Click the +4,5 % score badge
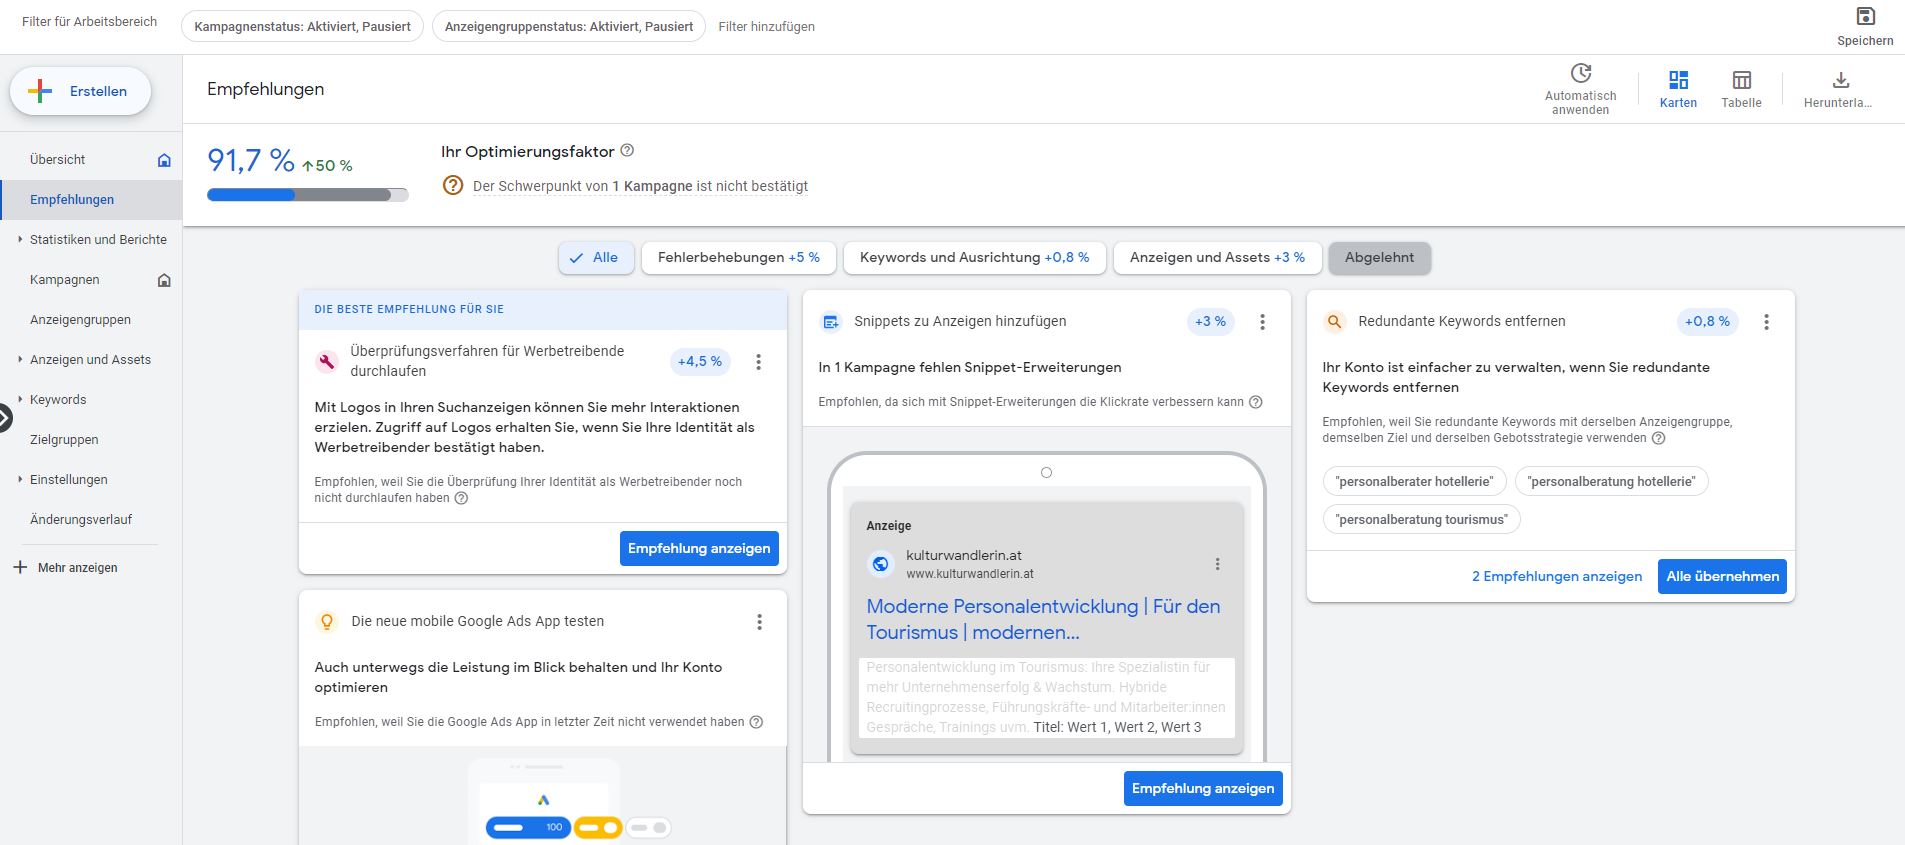1905x845 pixels. coord(699,361)
